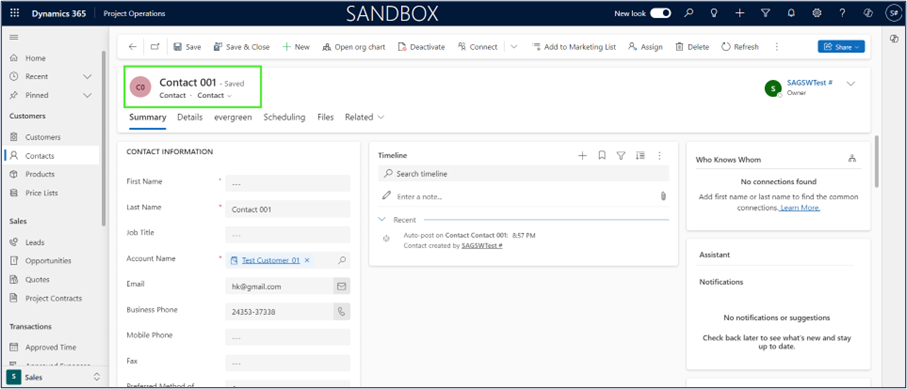Create a New record
Screen dimensions: 907x389
(296, 47)
